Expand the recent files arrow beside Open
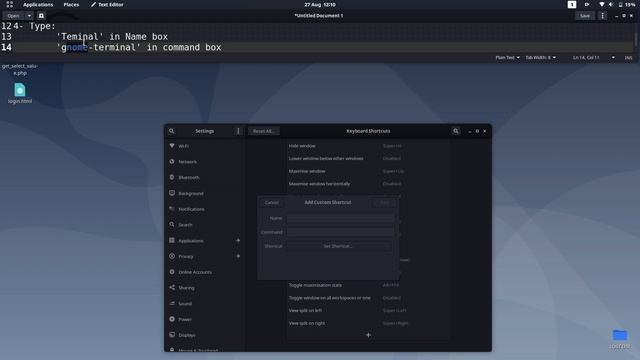 tap(29, 16)
